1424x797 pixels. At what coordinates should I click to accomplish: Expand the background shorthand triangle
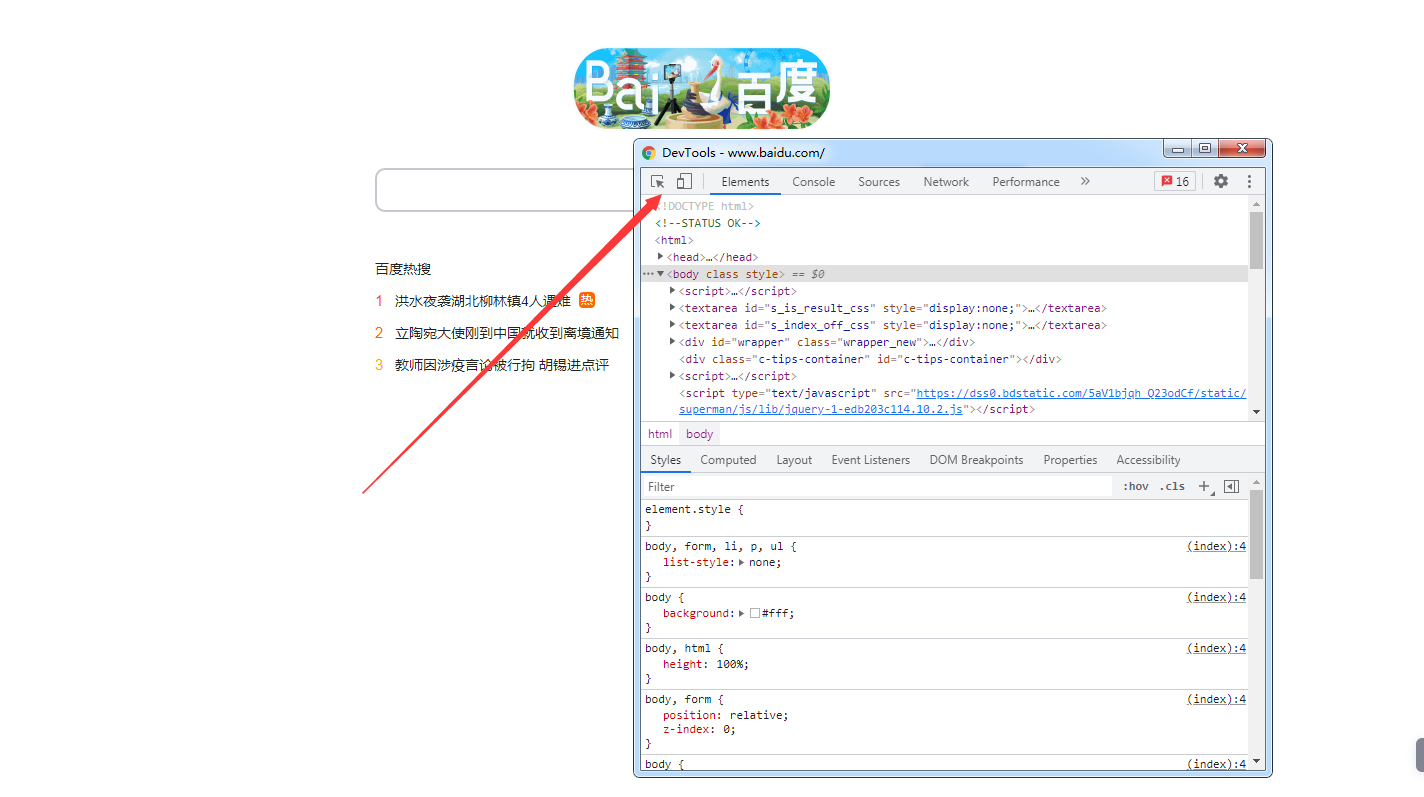pyautogui.click(x=742, y=613)
